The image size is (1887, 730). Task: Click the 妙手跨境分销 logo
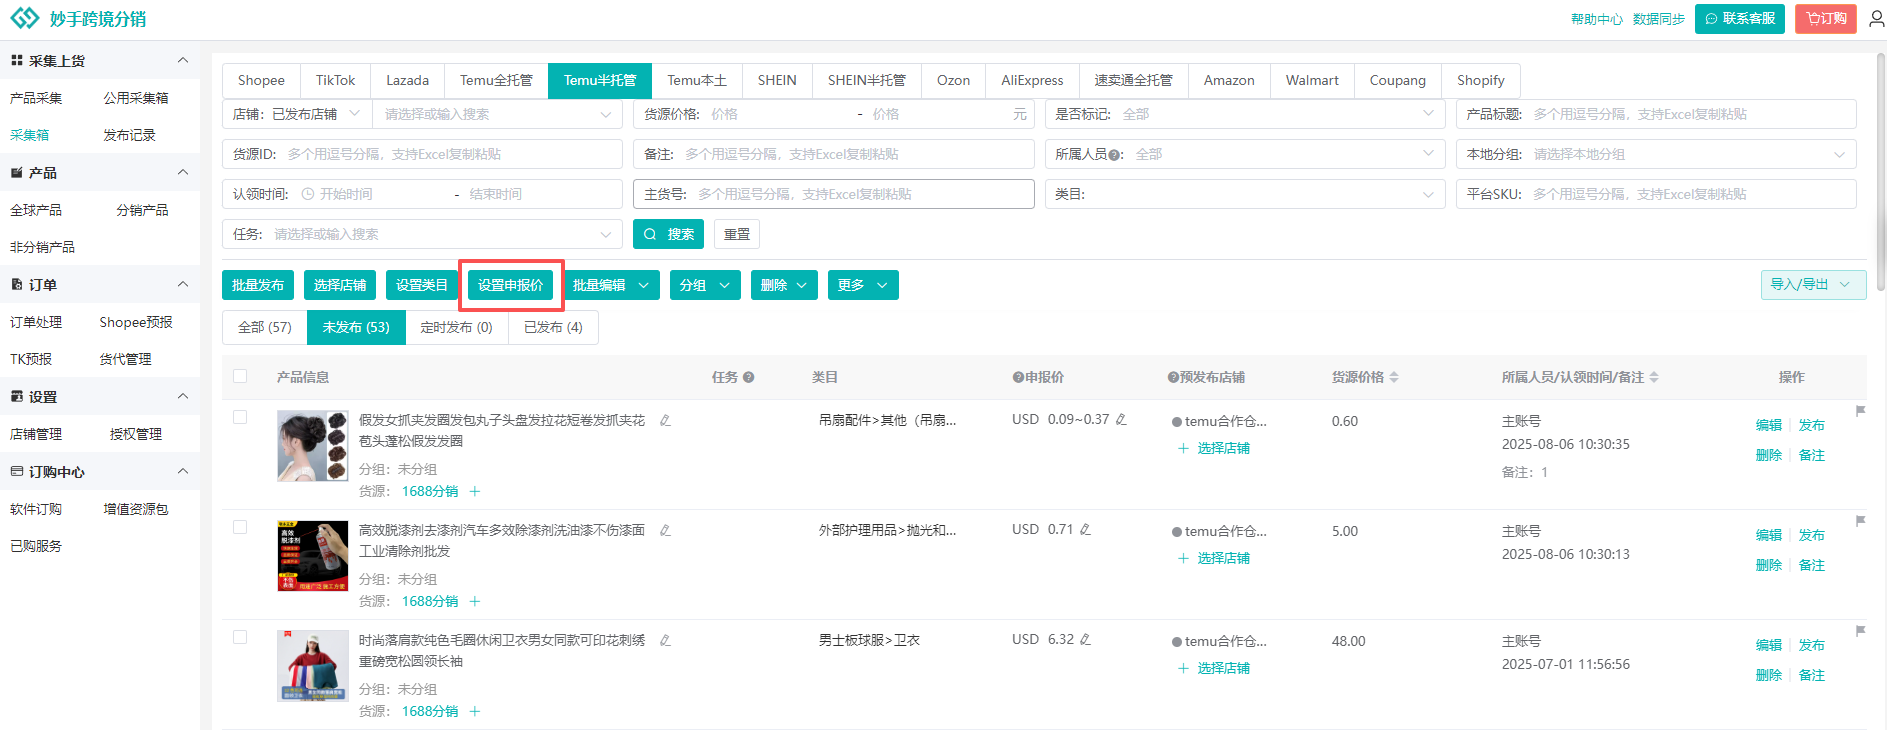coord(78,19)
